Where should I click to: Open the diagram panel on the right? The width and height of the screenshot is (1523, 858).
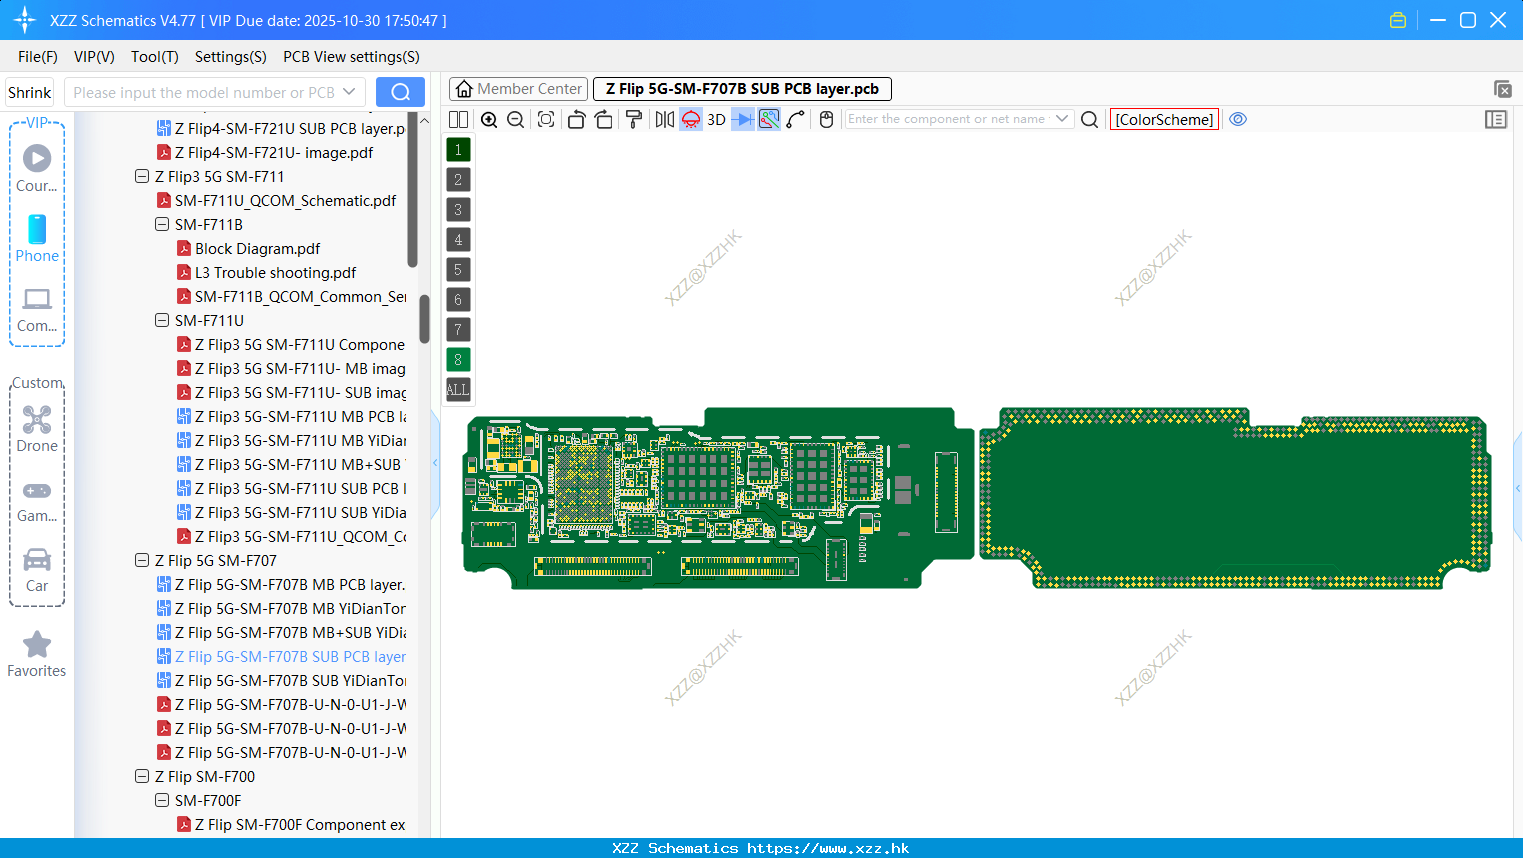click(1496, 119)
